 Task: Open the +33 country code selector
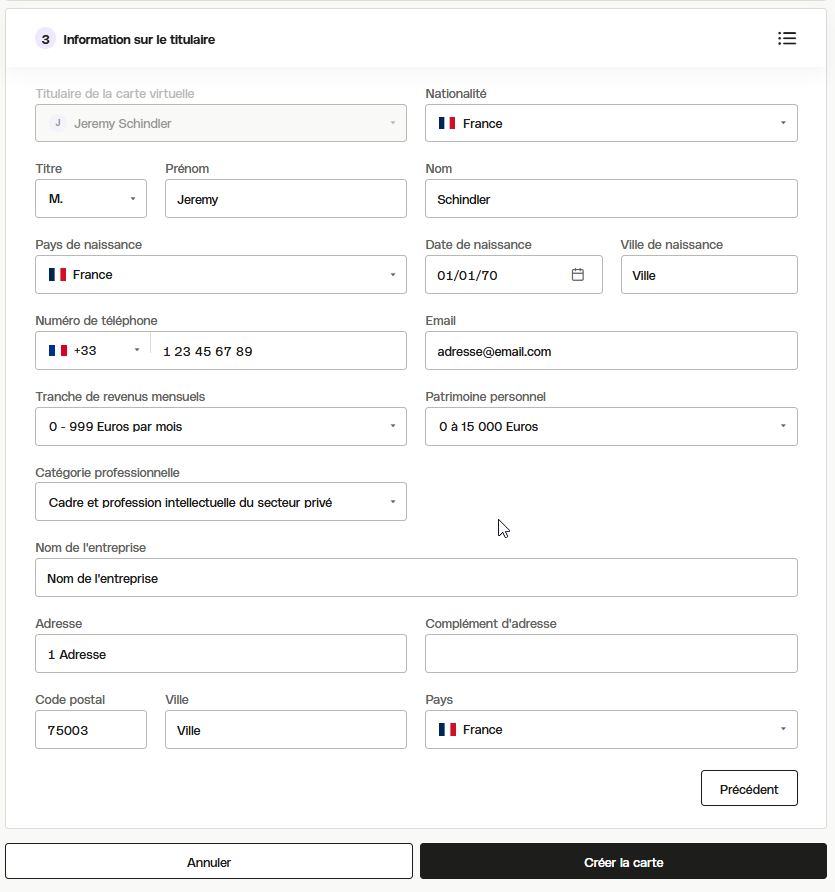pos(94,350)
